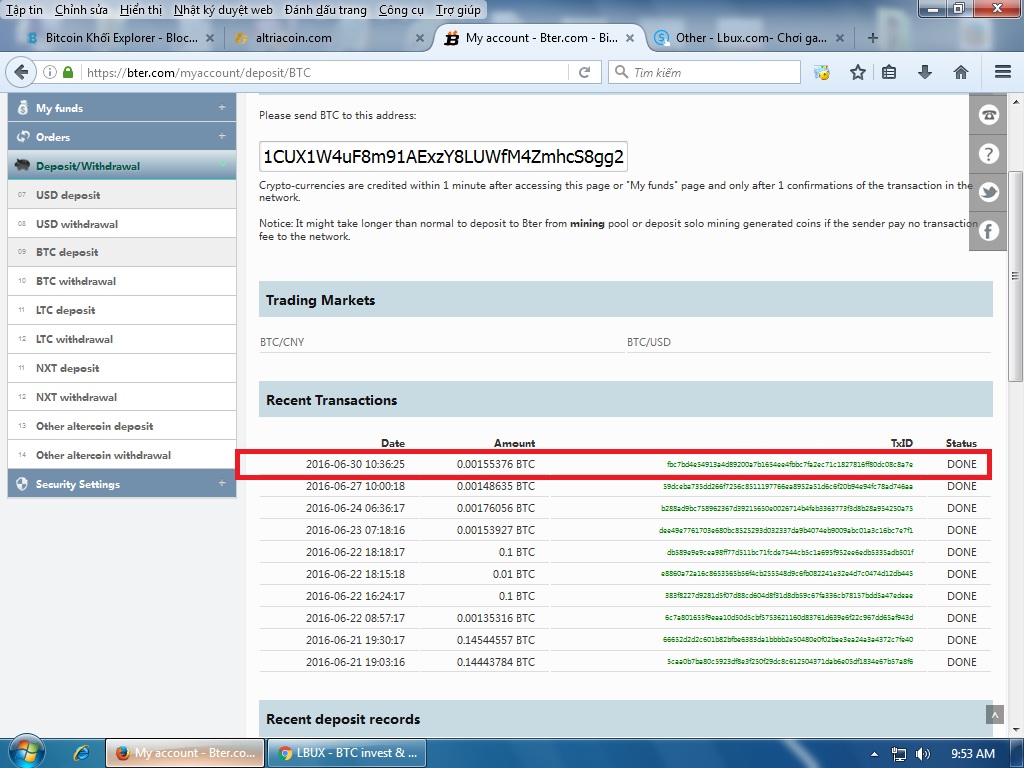Open the Twitter icon on right sidebar

(x=988, y=193)
